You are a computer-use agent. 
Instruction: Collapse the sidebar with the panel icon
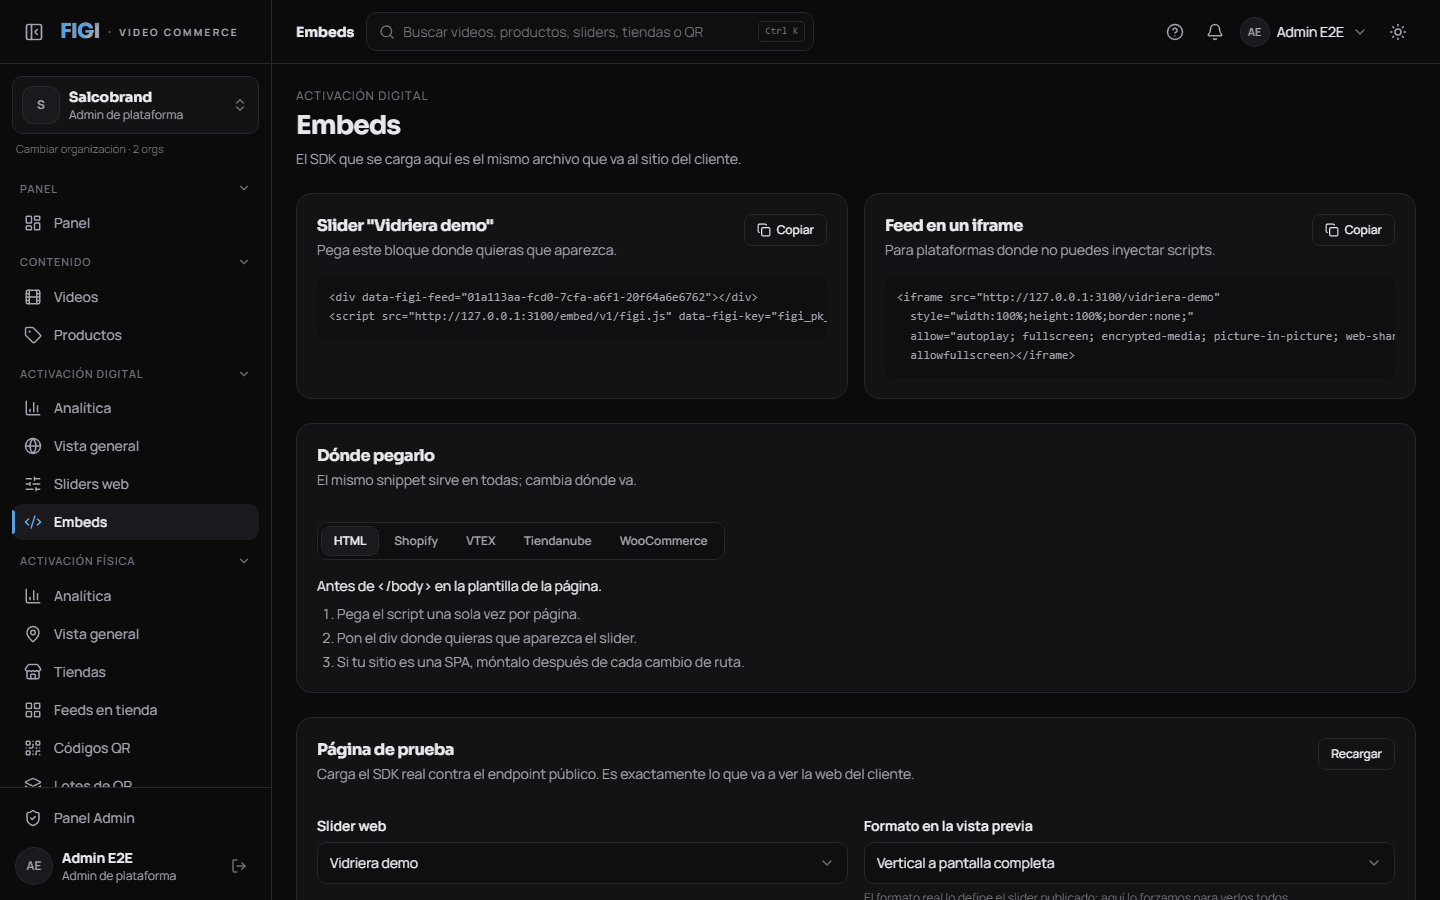(34, 32)
